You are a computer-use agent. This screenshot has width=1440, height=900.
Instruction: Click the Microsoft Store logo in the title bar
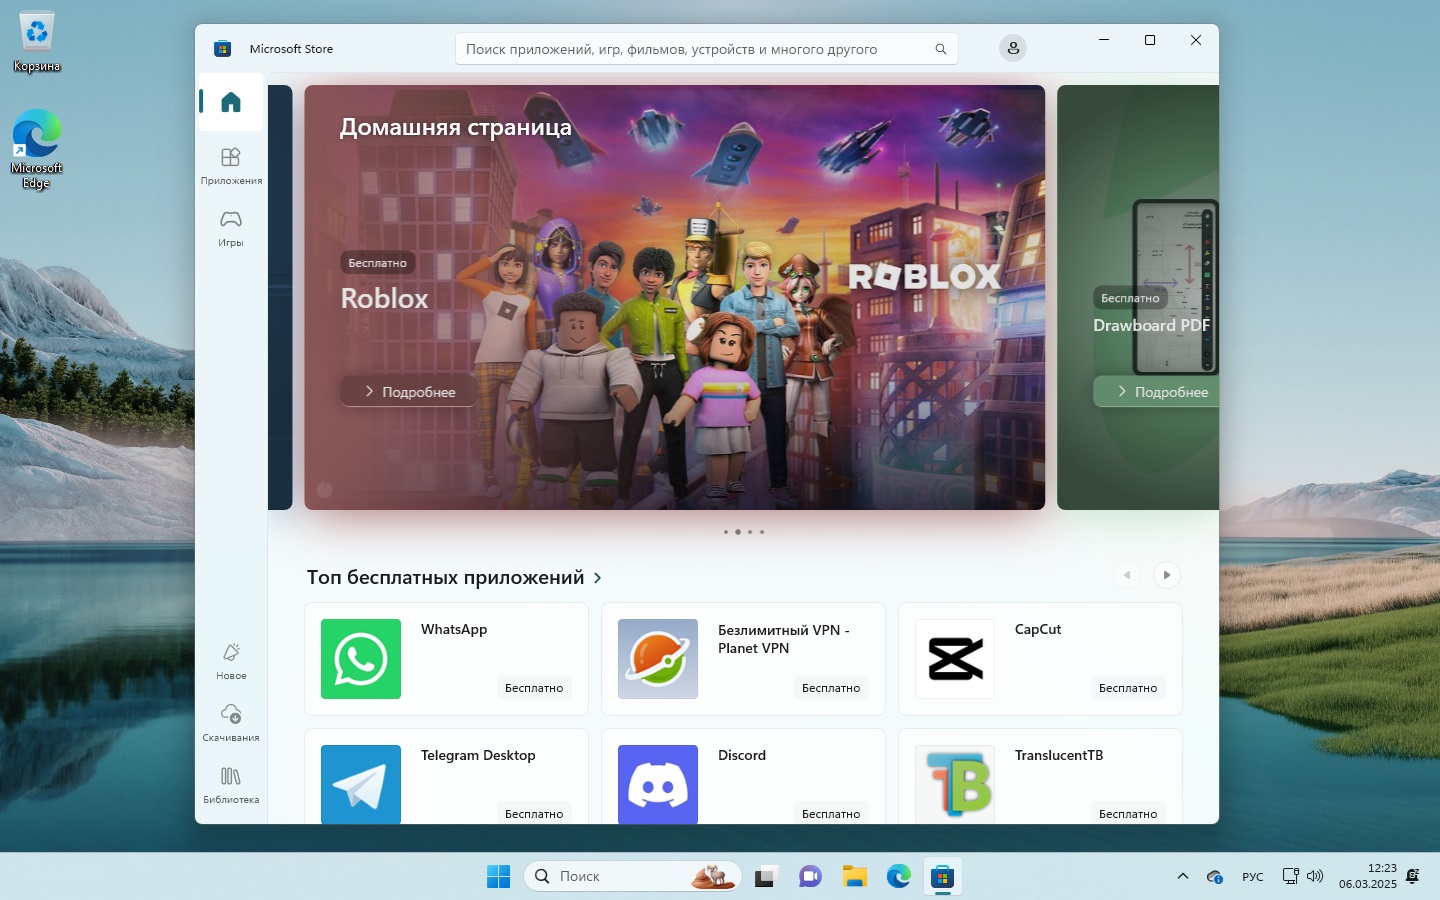pyautogui.click(x=222, y=48)
